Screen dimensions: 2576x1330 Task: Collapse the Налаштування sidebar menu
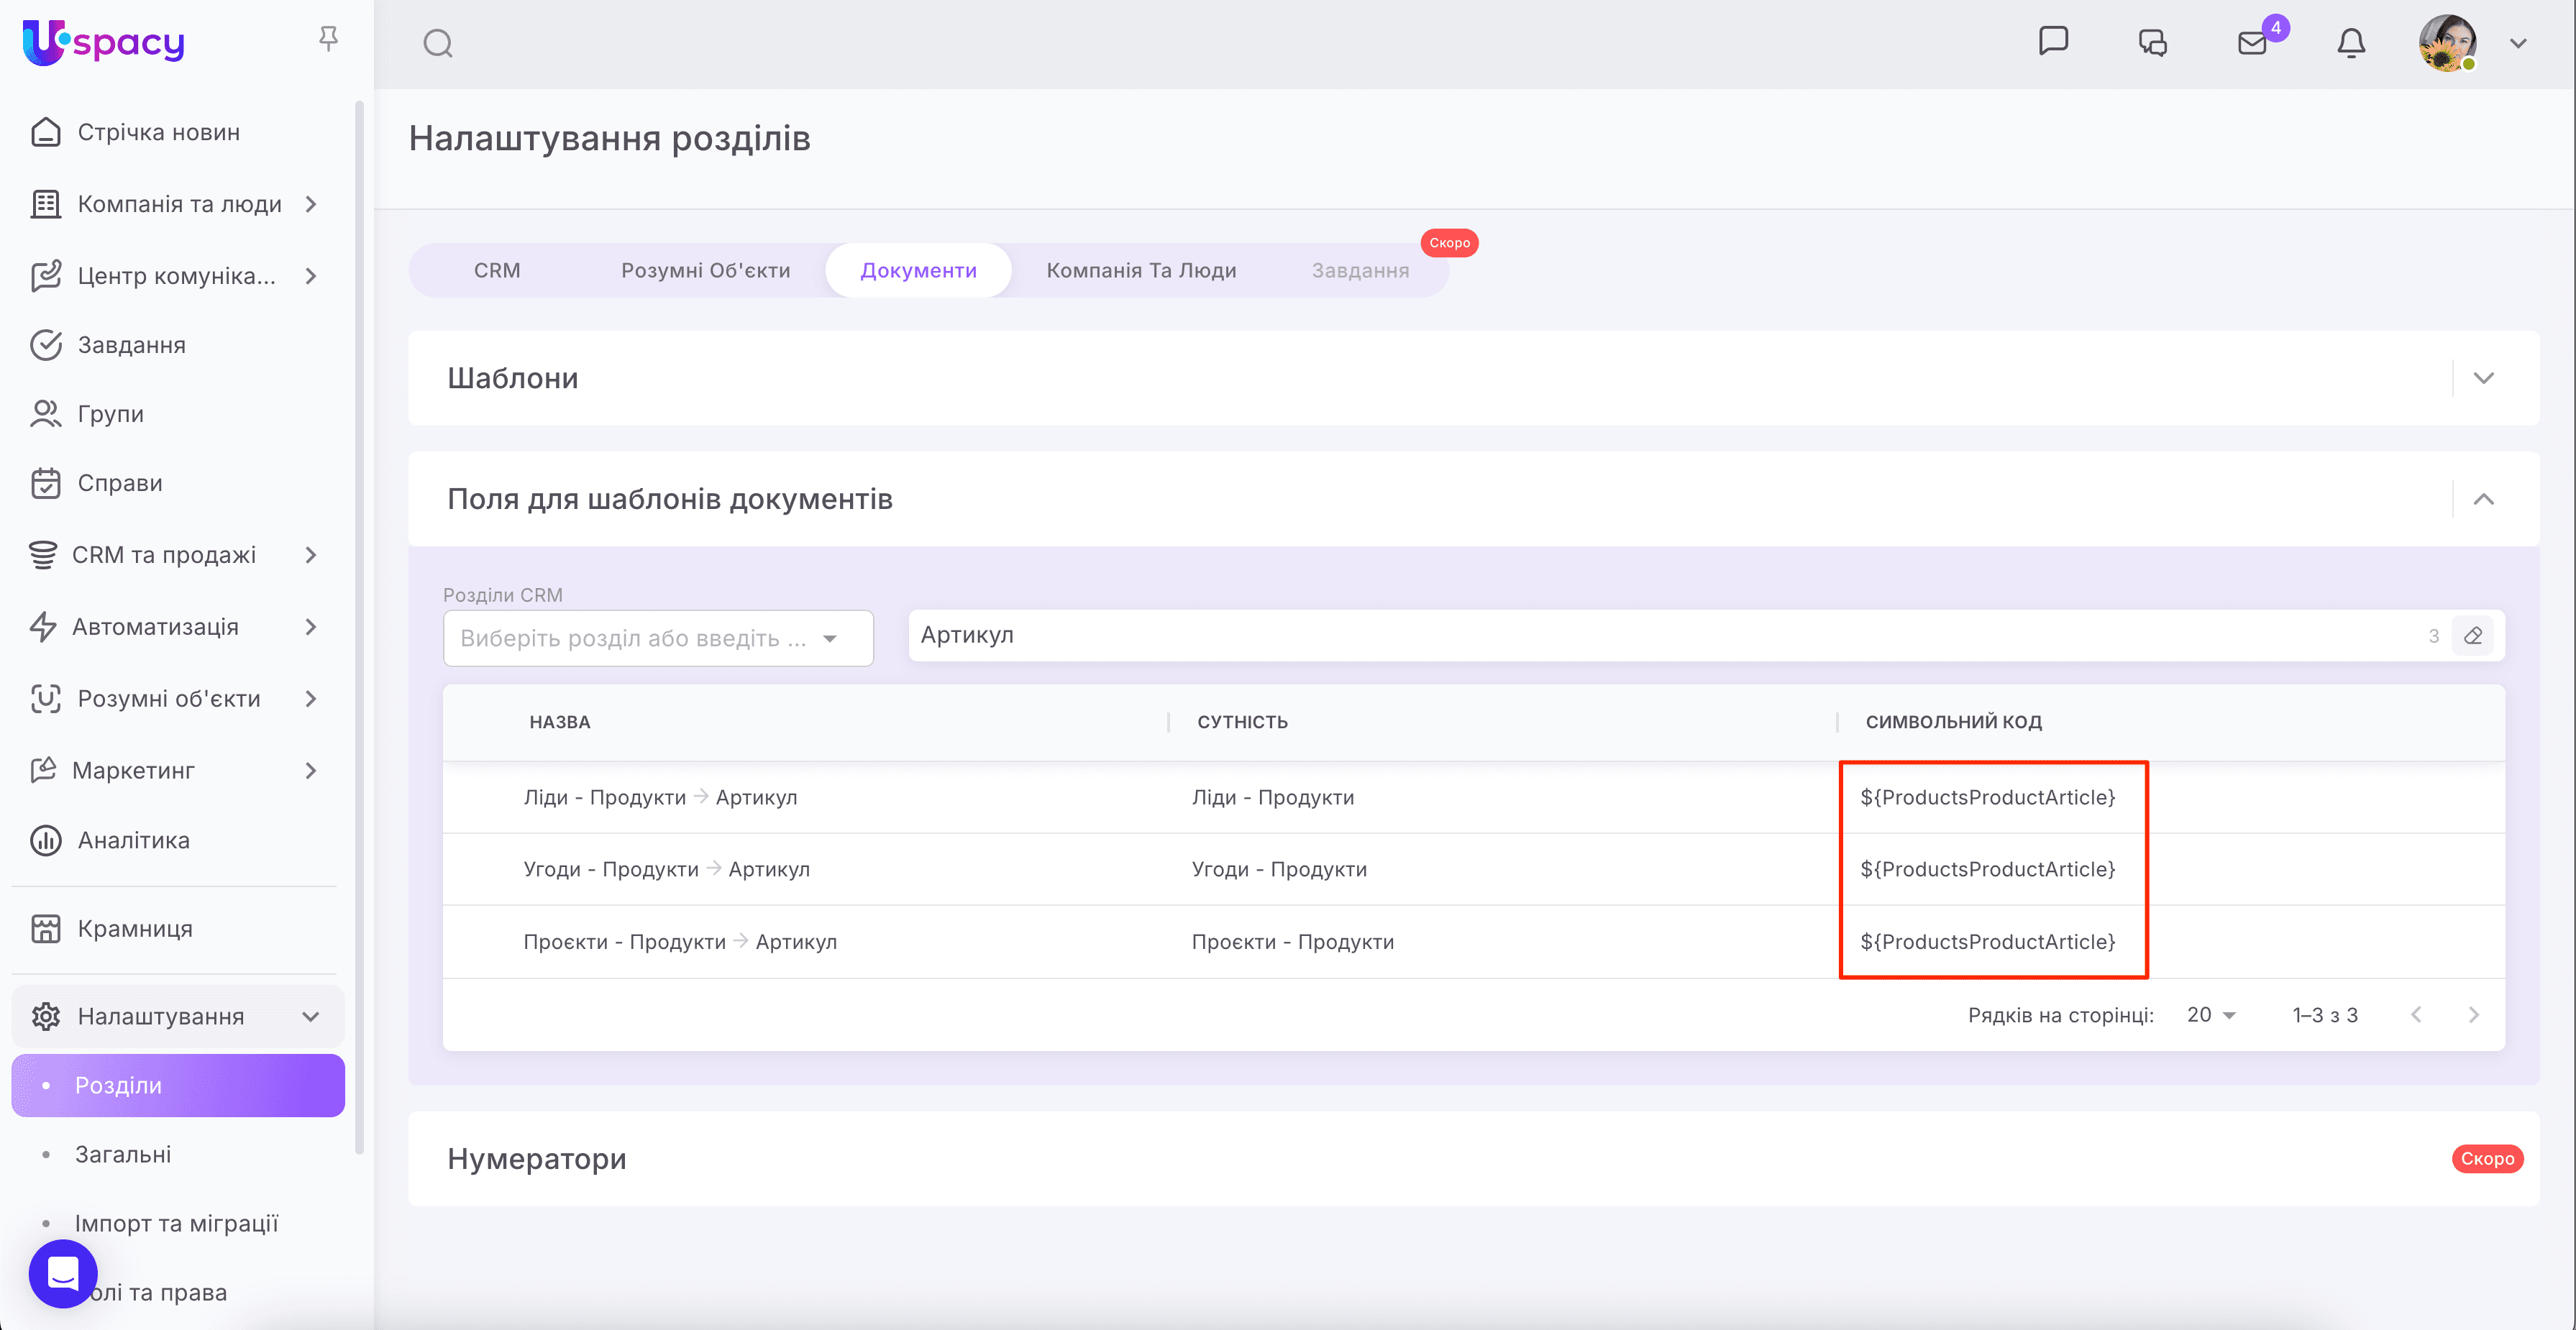[x=310, y=1017]
